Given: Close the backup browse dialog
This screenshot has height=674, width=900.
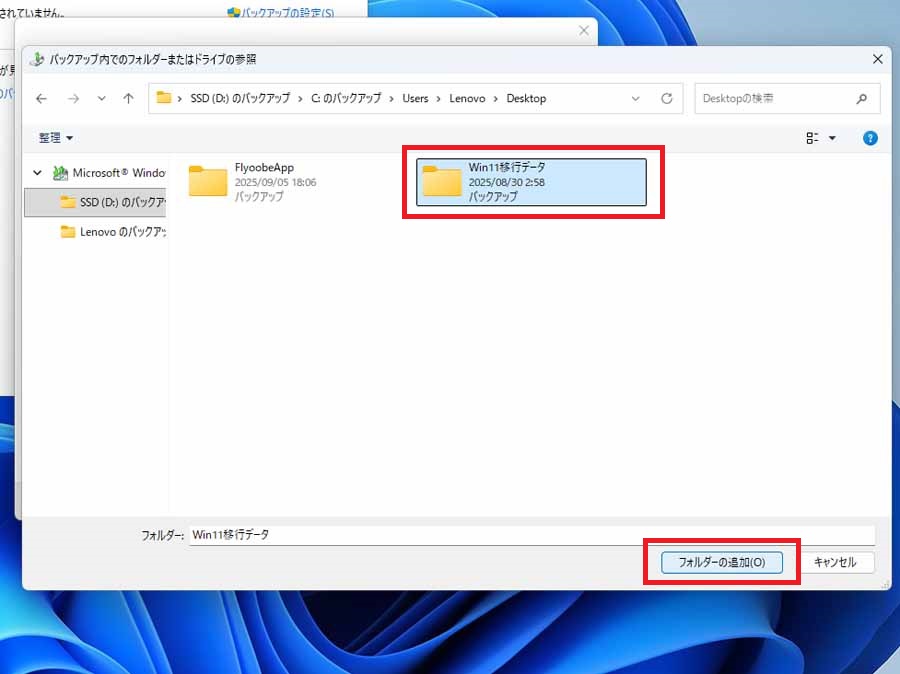Looking at the screenshot, I should 877,59.
